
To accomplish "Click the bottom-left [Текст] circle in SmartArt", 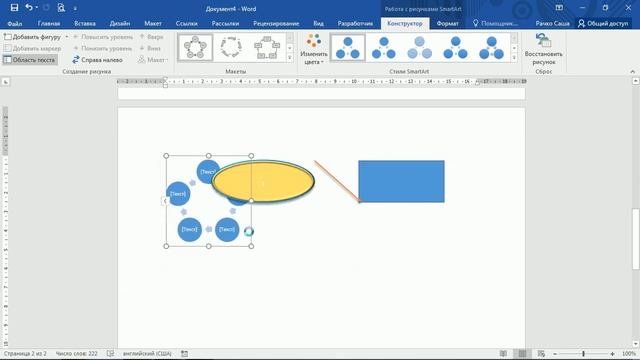I will tap(190, 229).
